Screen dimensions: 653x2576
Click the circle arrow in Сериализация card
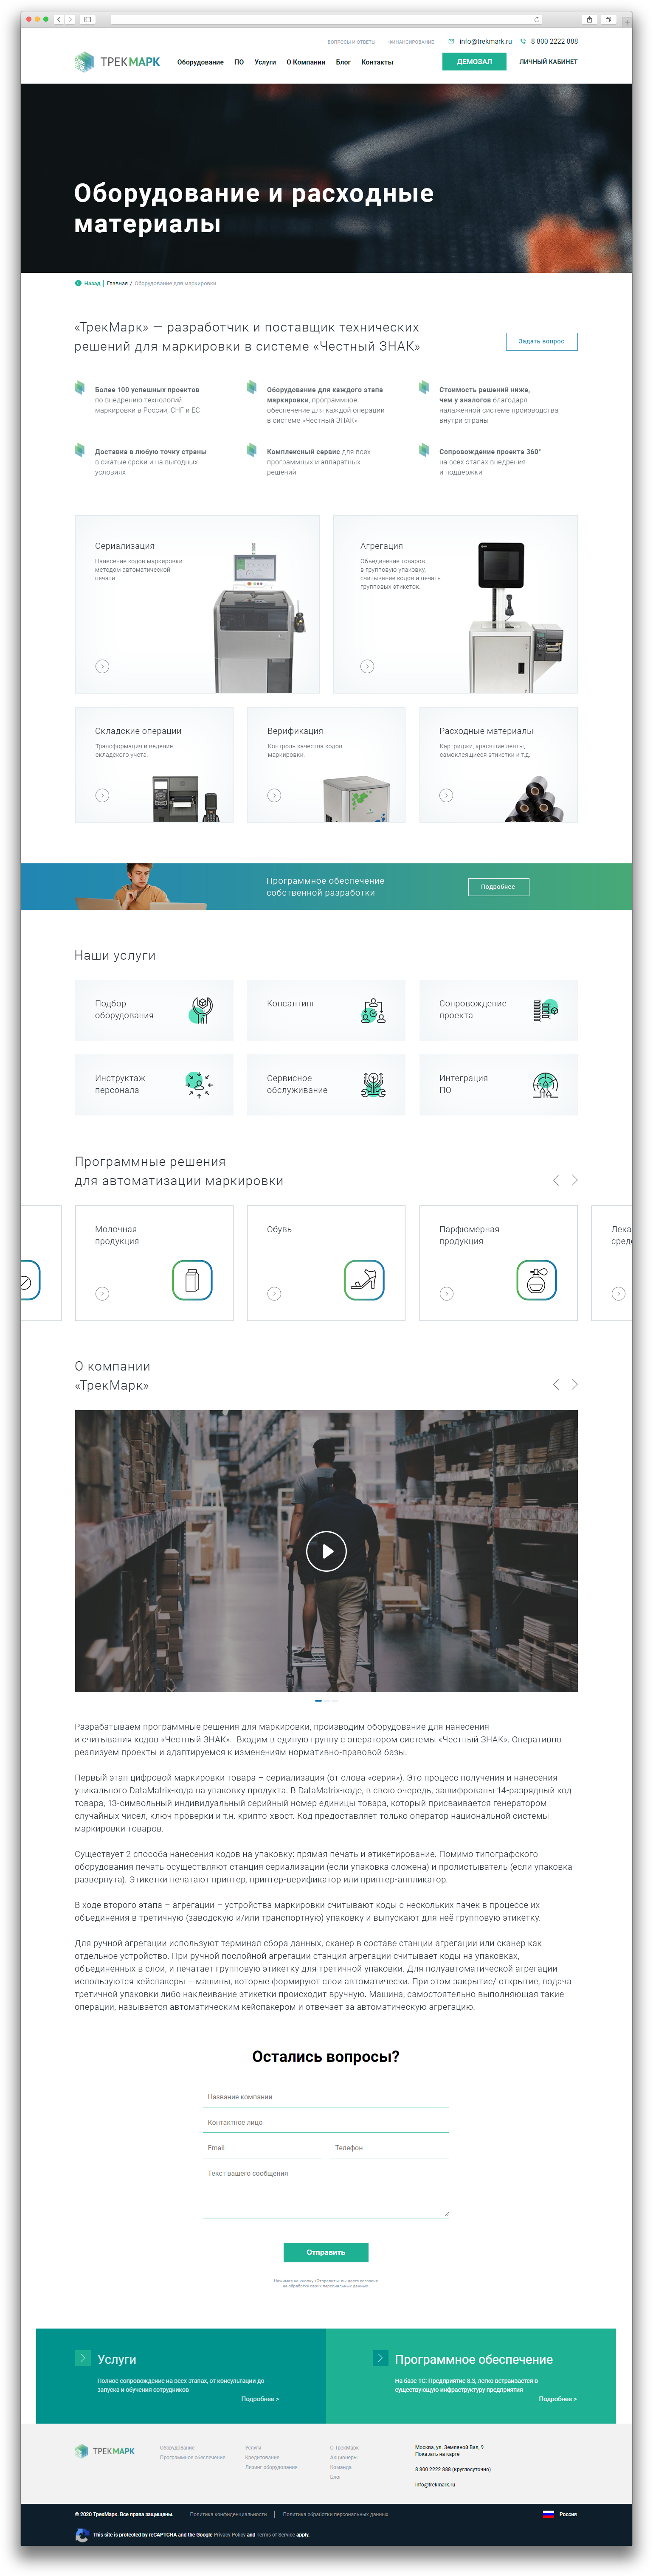(x=102, y=666)
